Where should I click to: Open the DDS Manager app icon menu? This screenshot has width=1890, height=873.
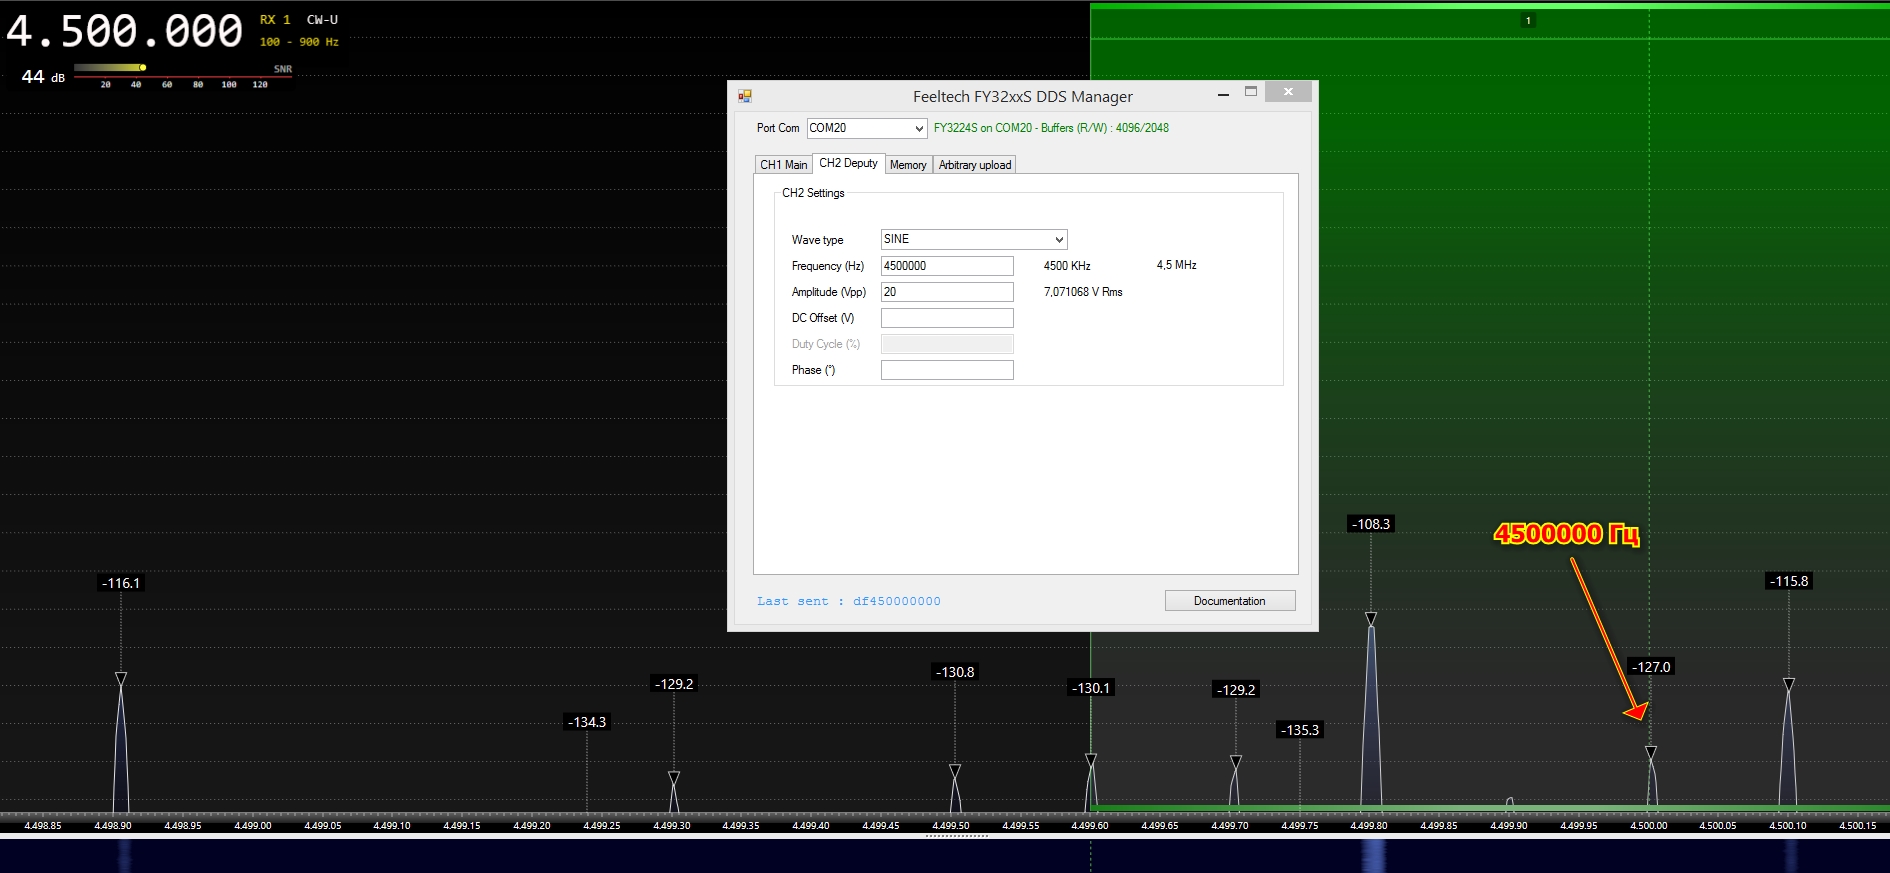[x=744, y=96]
